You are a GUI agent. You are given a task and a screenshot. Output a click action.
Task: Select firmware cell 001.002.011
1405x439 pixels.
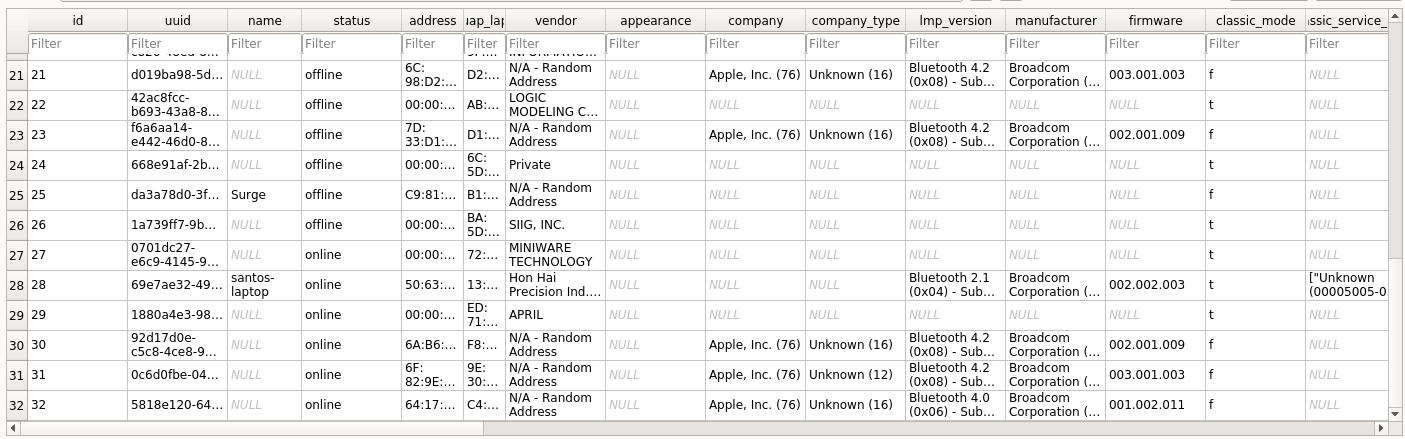point(1155,405)
